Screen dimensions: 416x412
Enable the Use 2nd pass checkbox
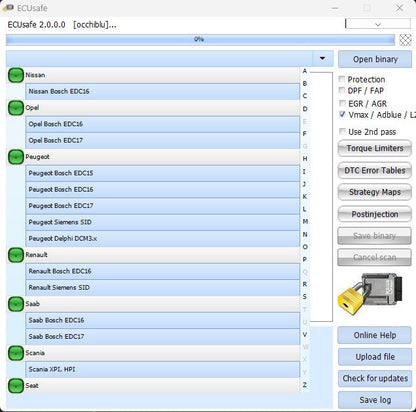[342, 131]
